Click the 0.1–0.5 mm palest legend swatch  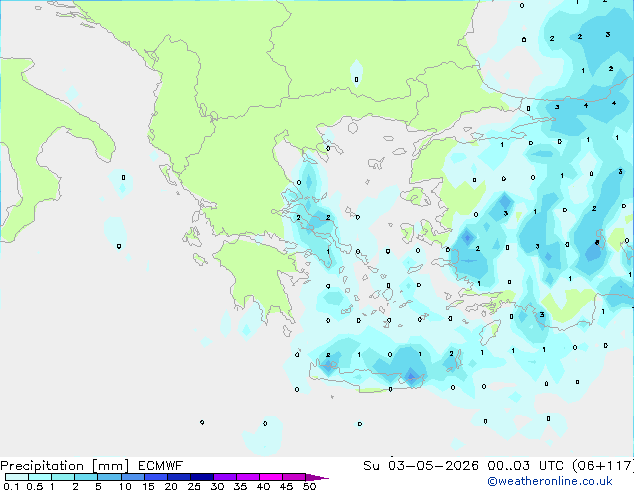pyautogui.click(x=17, y=477)
